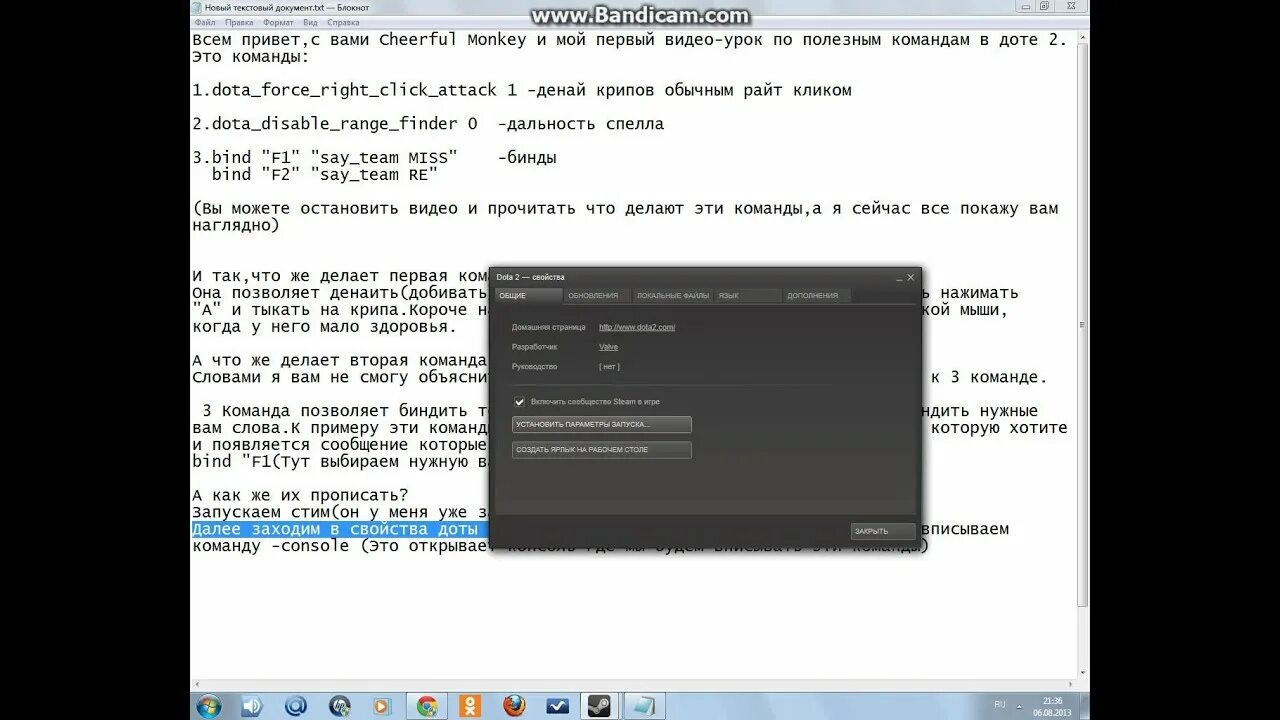Image resolution: width=1280 pixels, height=720 pixels.
Task: Open Mozilla Firefox from the taskbar
Action: pyautogui.click(x=514, y=706)
